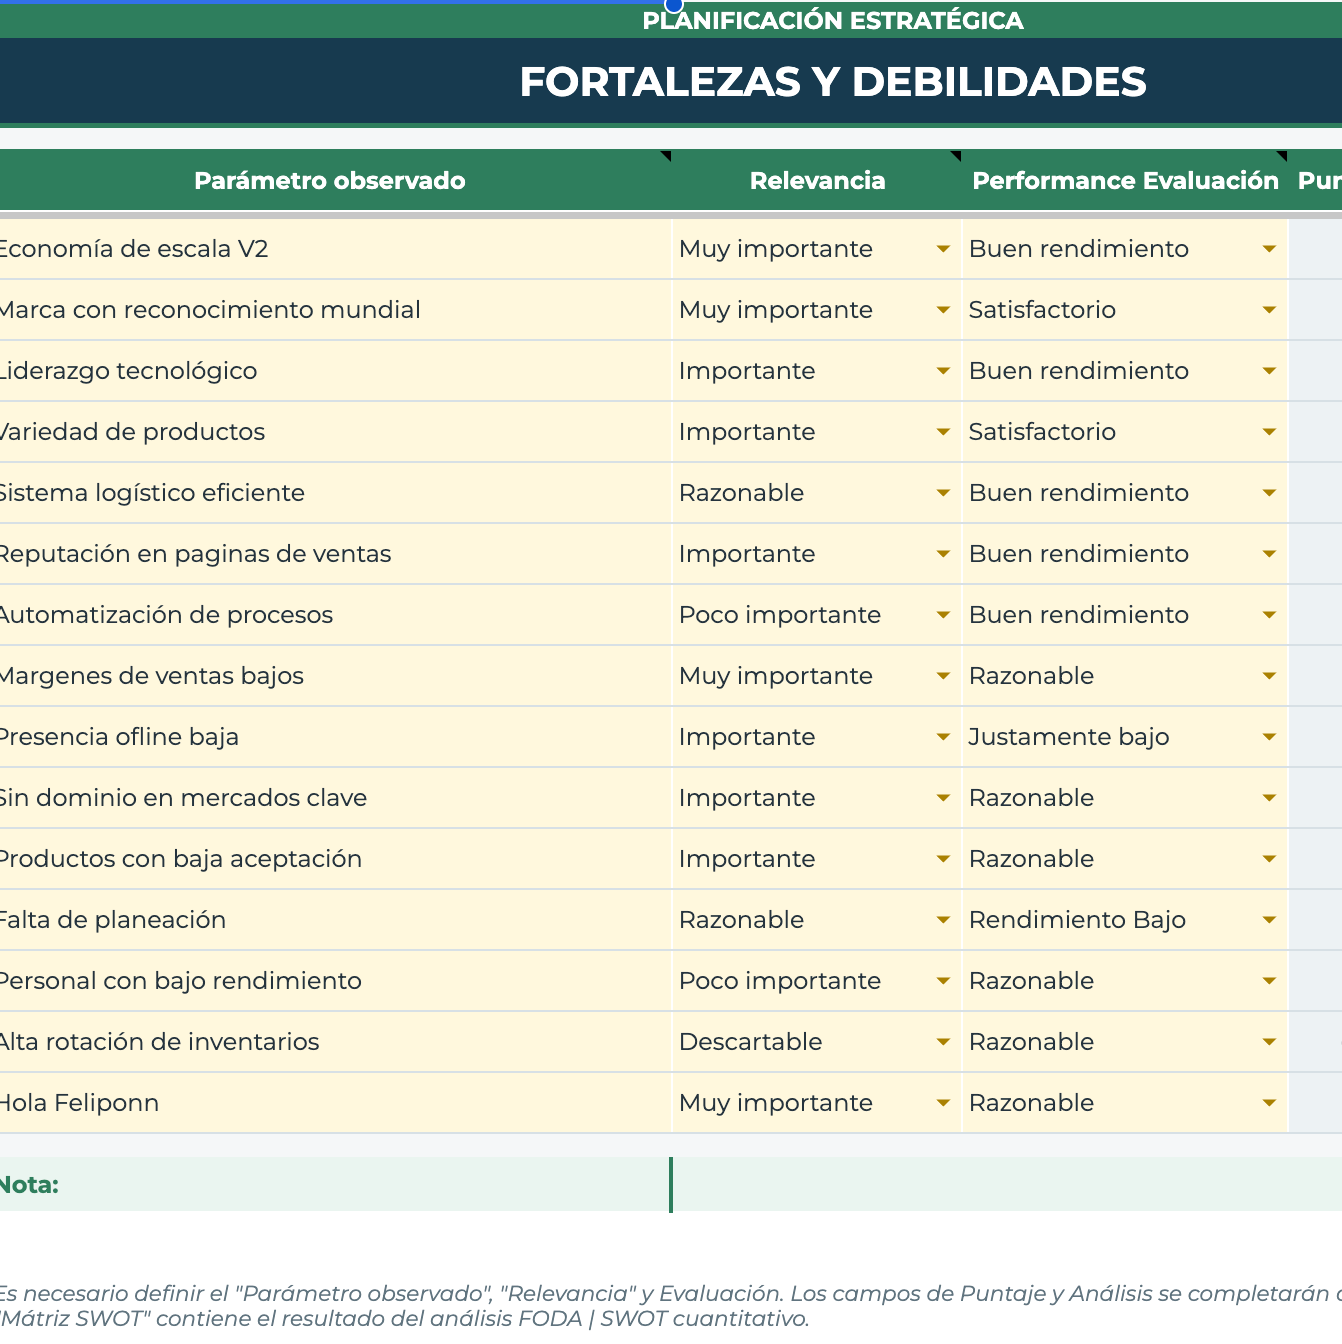Screen dimensions: 1342x1344
Task: Click the italic instructions text below Nota
Action: click(x=671, y=1306)
